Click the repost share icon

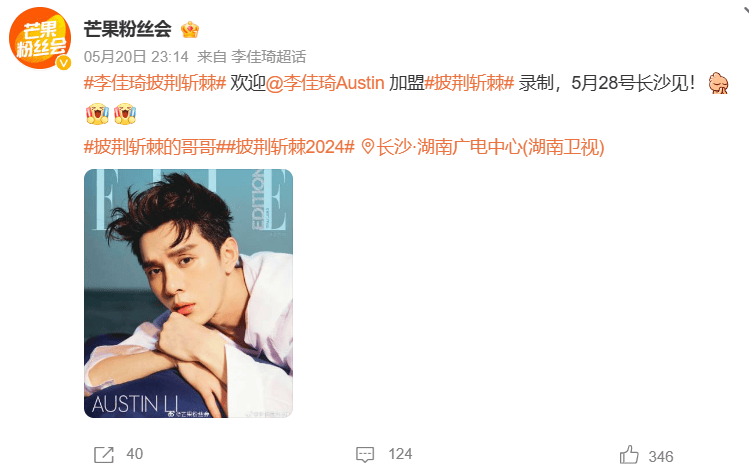pos(104,455)
